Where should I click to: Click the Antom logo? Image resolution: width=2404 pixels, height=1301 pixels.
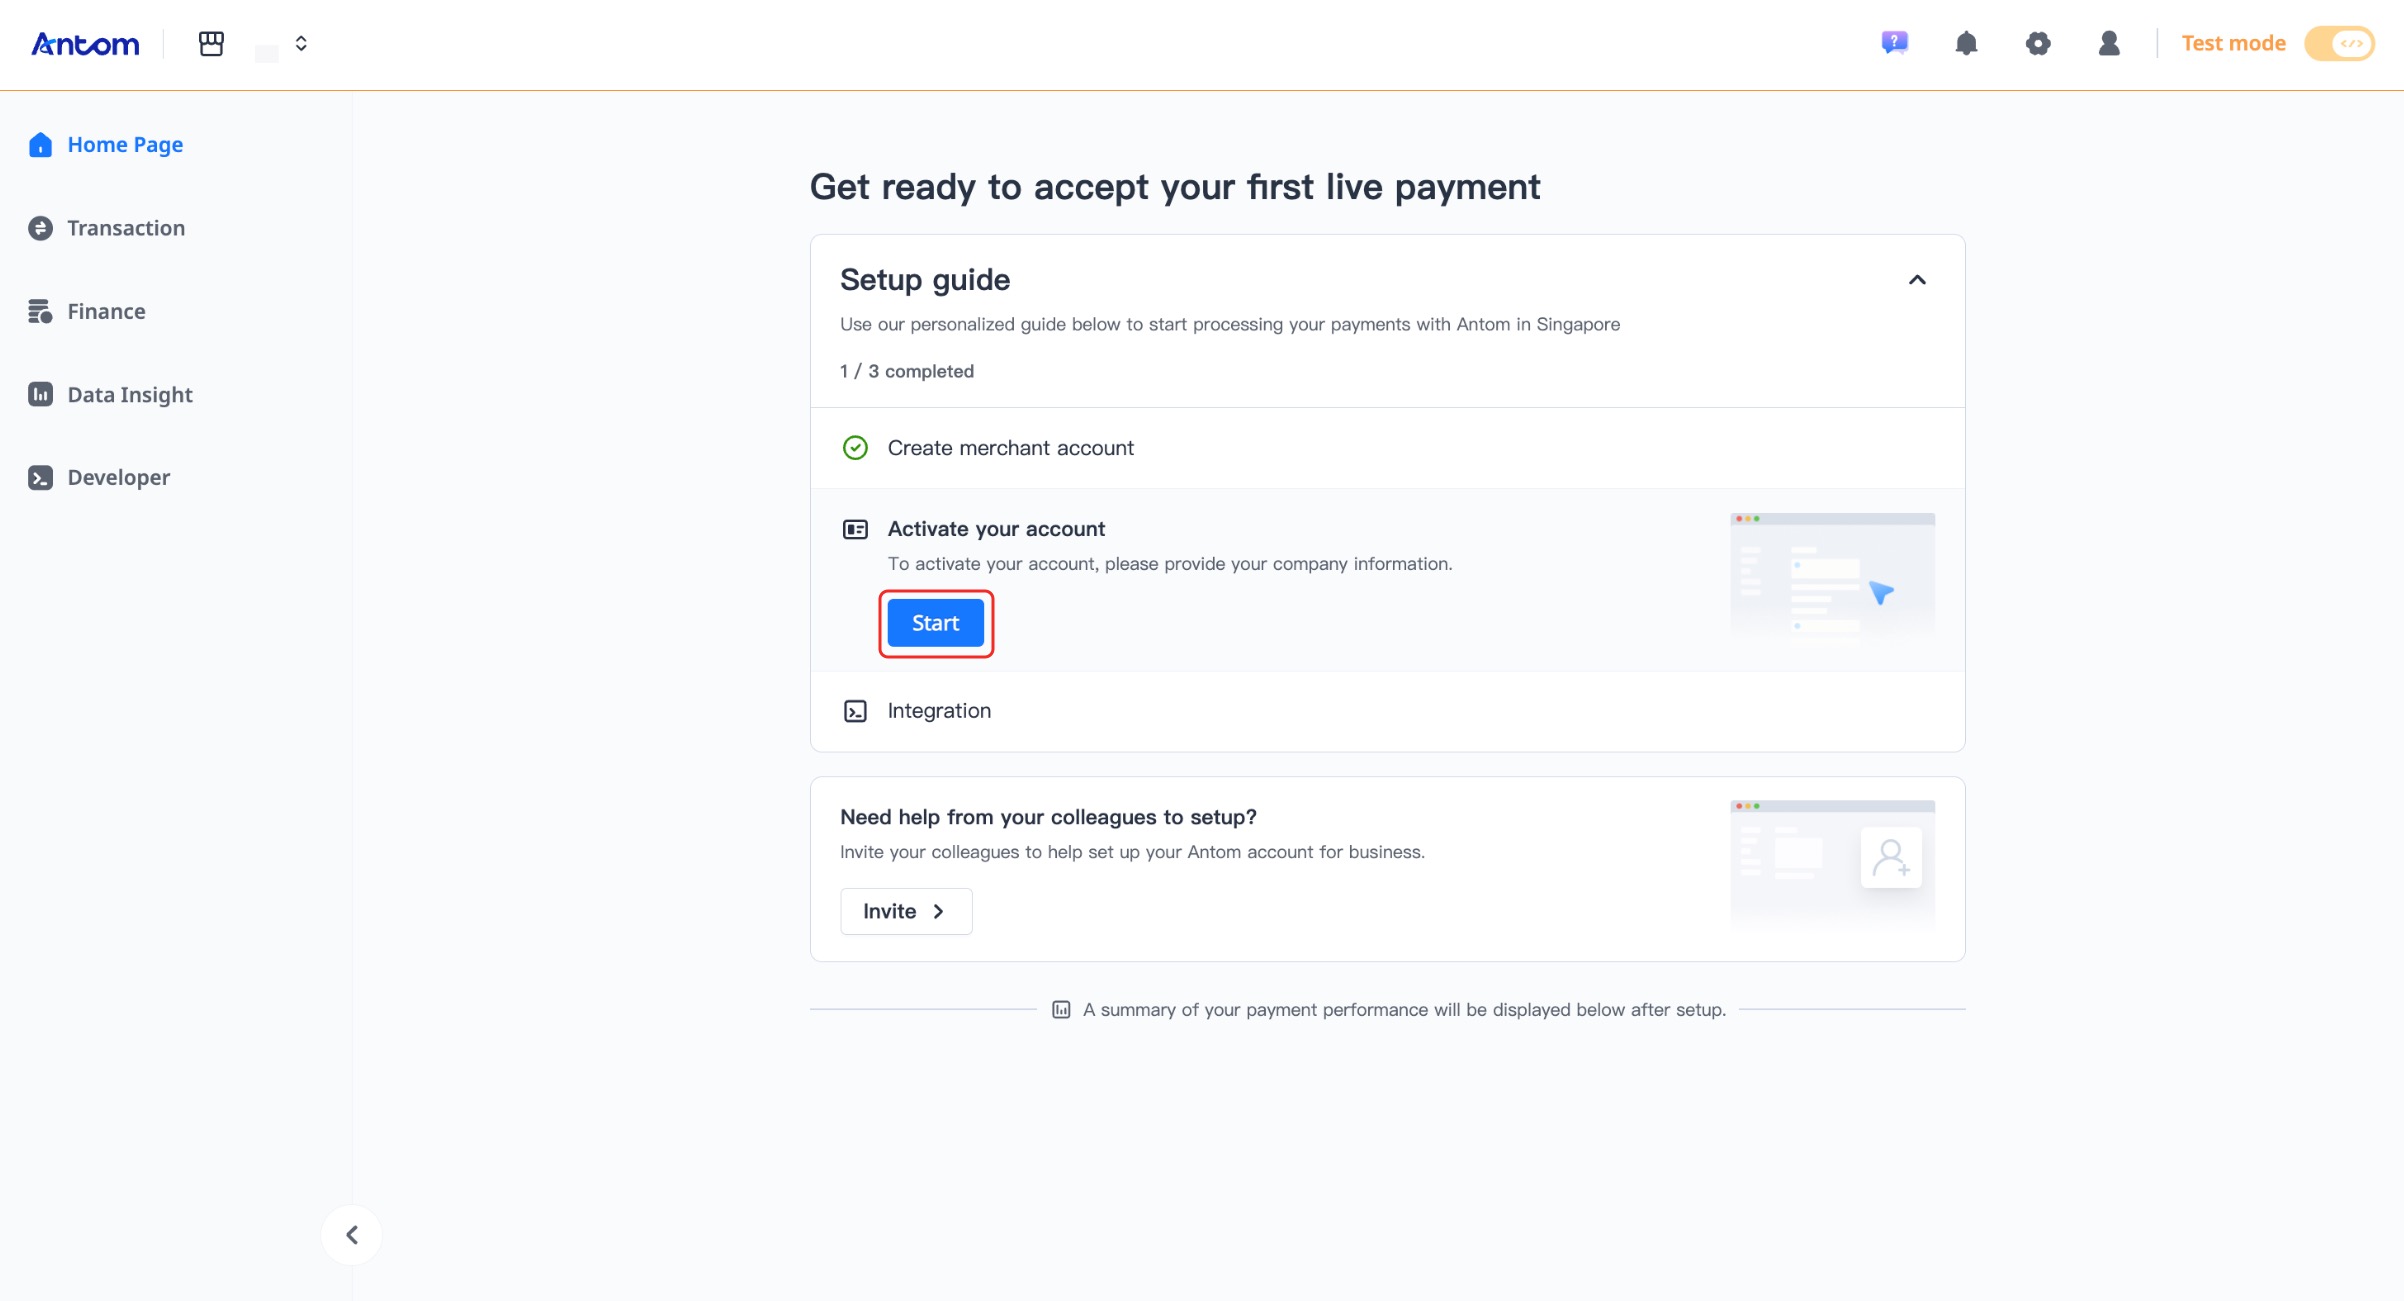85,44
